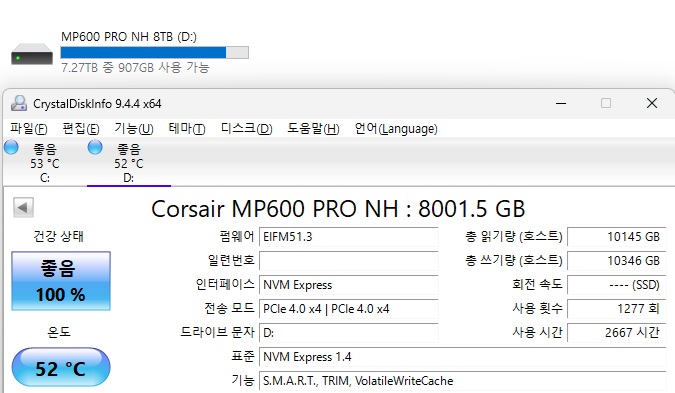Screen dimensions: 675x393
Task: Click total host reads value 10145 GB
Action: [x=617, y=237]
